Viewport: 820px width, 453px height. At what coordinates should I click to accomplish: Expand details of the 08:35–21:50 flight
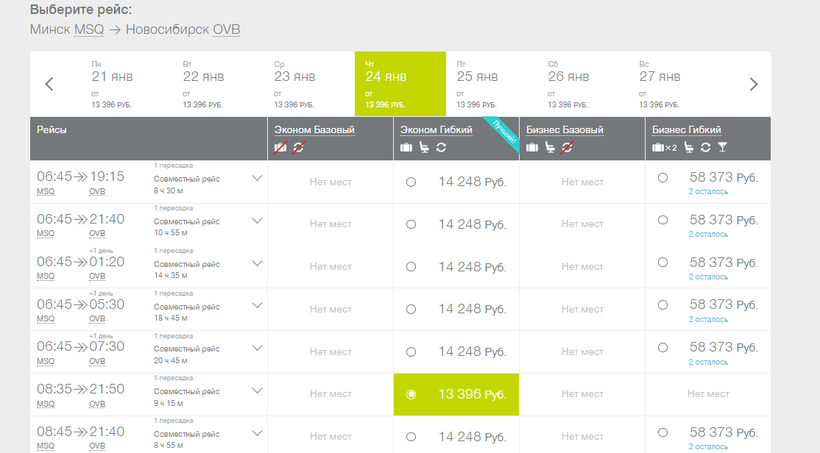[x=257, y=391]
